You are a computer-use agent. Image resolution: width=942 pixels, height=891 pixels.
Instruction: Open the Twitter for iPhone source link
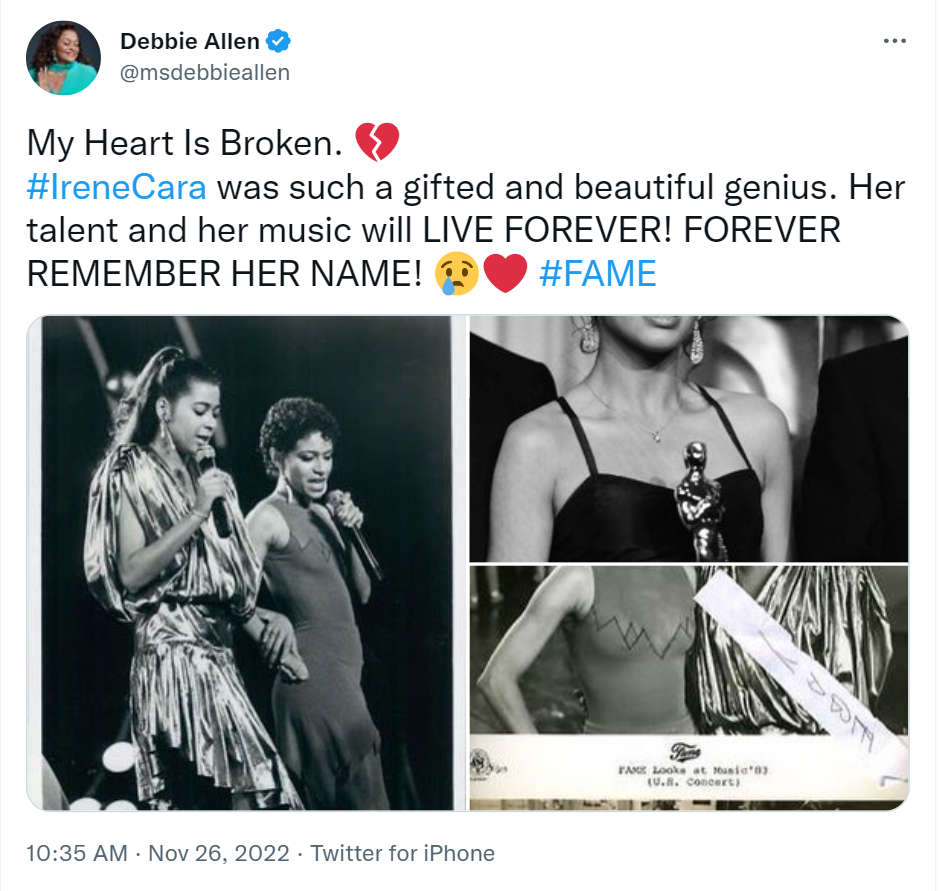tap(405, 854)
